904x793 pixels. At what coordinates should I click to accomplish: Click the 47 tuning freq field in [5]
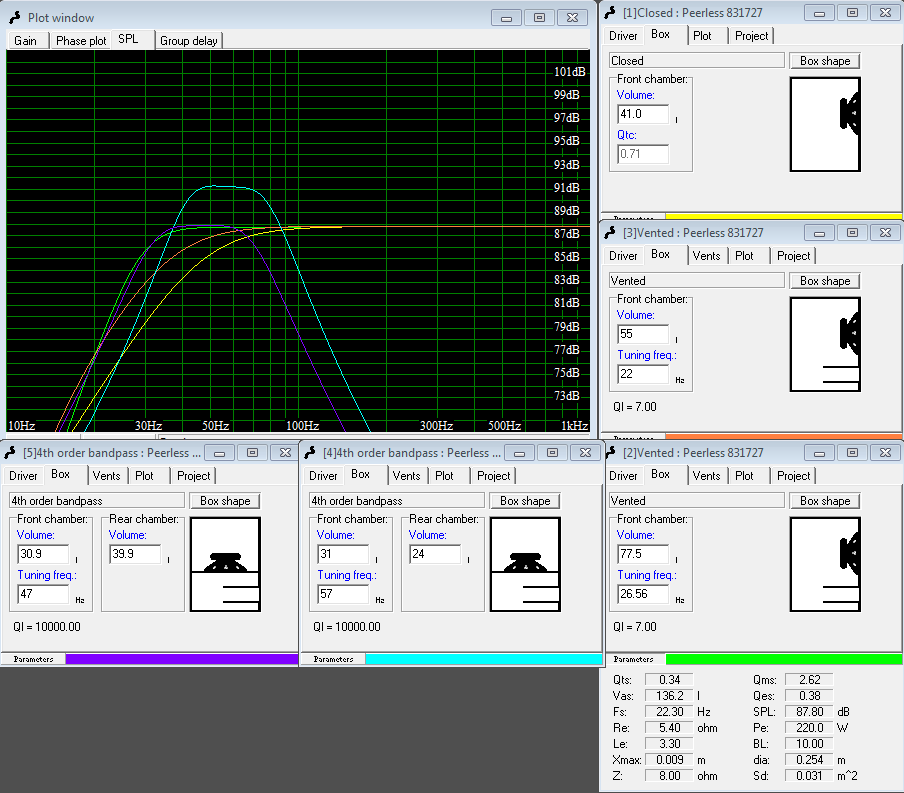(x=43, y=594)
